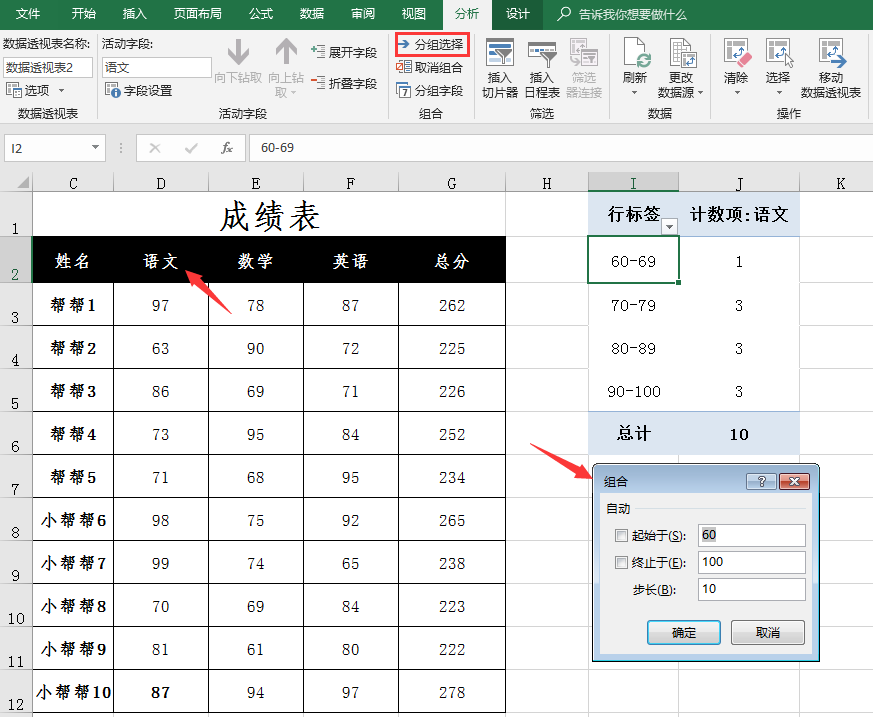The image size is (873, 717).
Task: Click pivot cell 70-79
Action: [x=634, y=305]
